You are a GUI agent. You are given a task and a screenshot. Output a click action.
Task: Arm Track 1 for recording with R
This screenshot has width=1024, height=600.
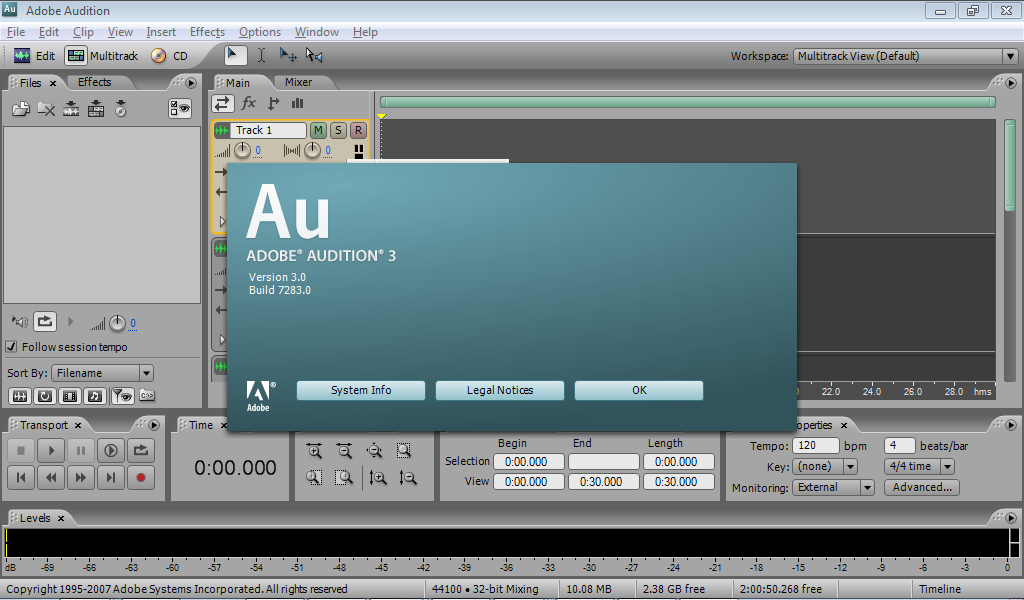click(358, 130)
